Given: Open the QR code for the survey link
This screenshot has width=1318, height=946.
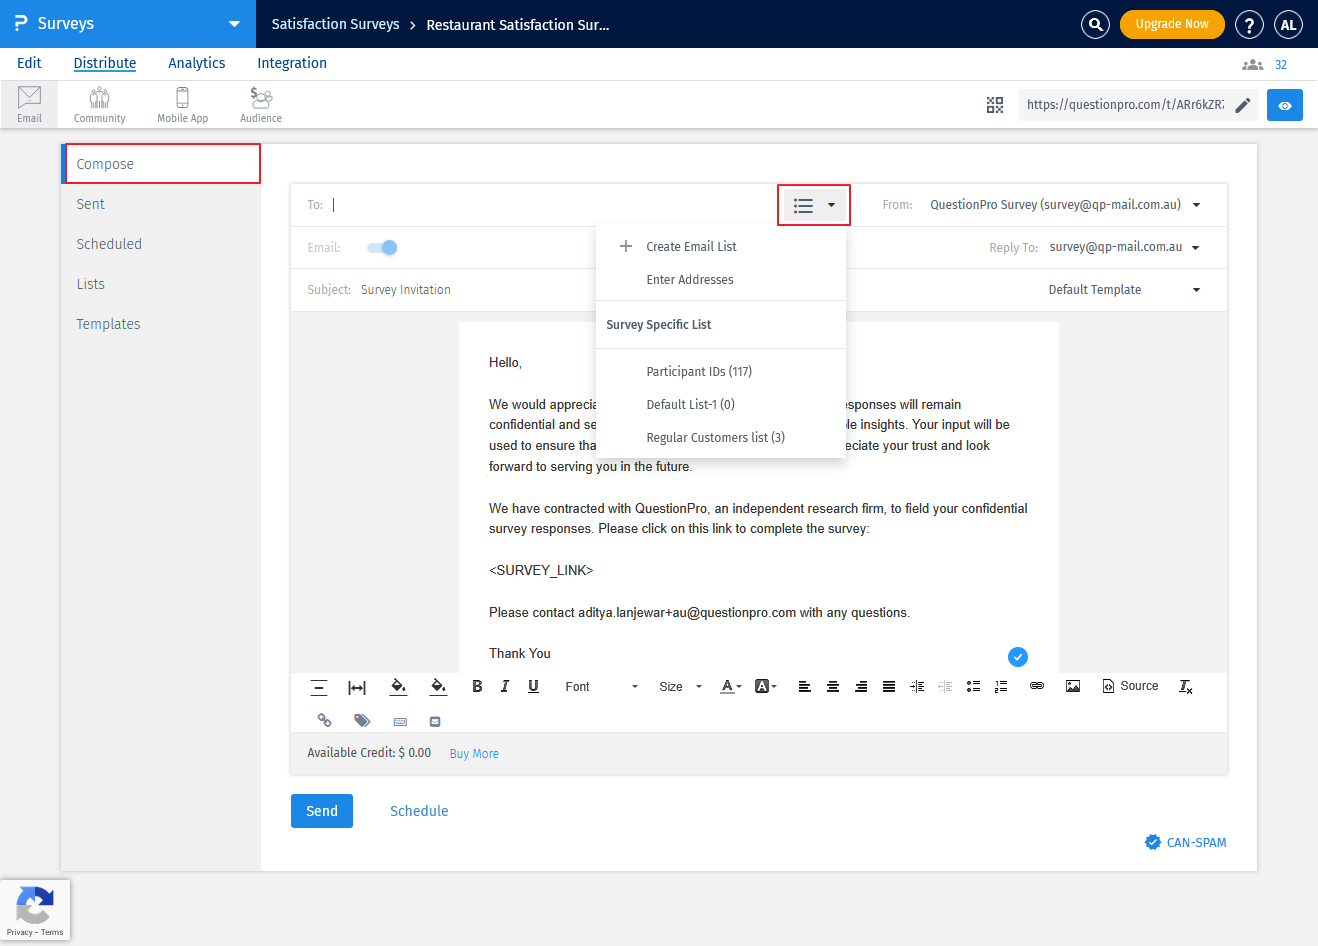Looking at the screenshot, I should click(995, 104).
